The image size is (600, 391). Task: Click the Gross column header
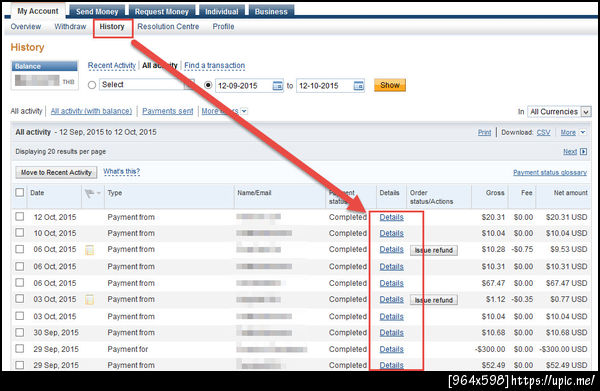tap(495, 193)
